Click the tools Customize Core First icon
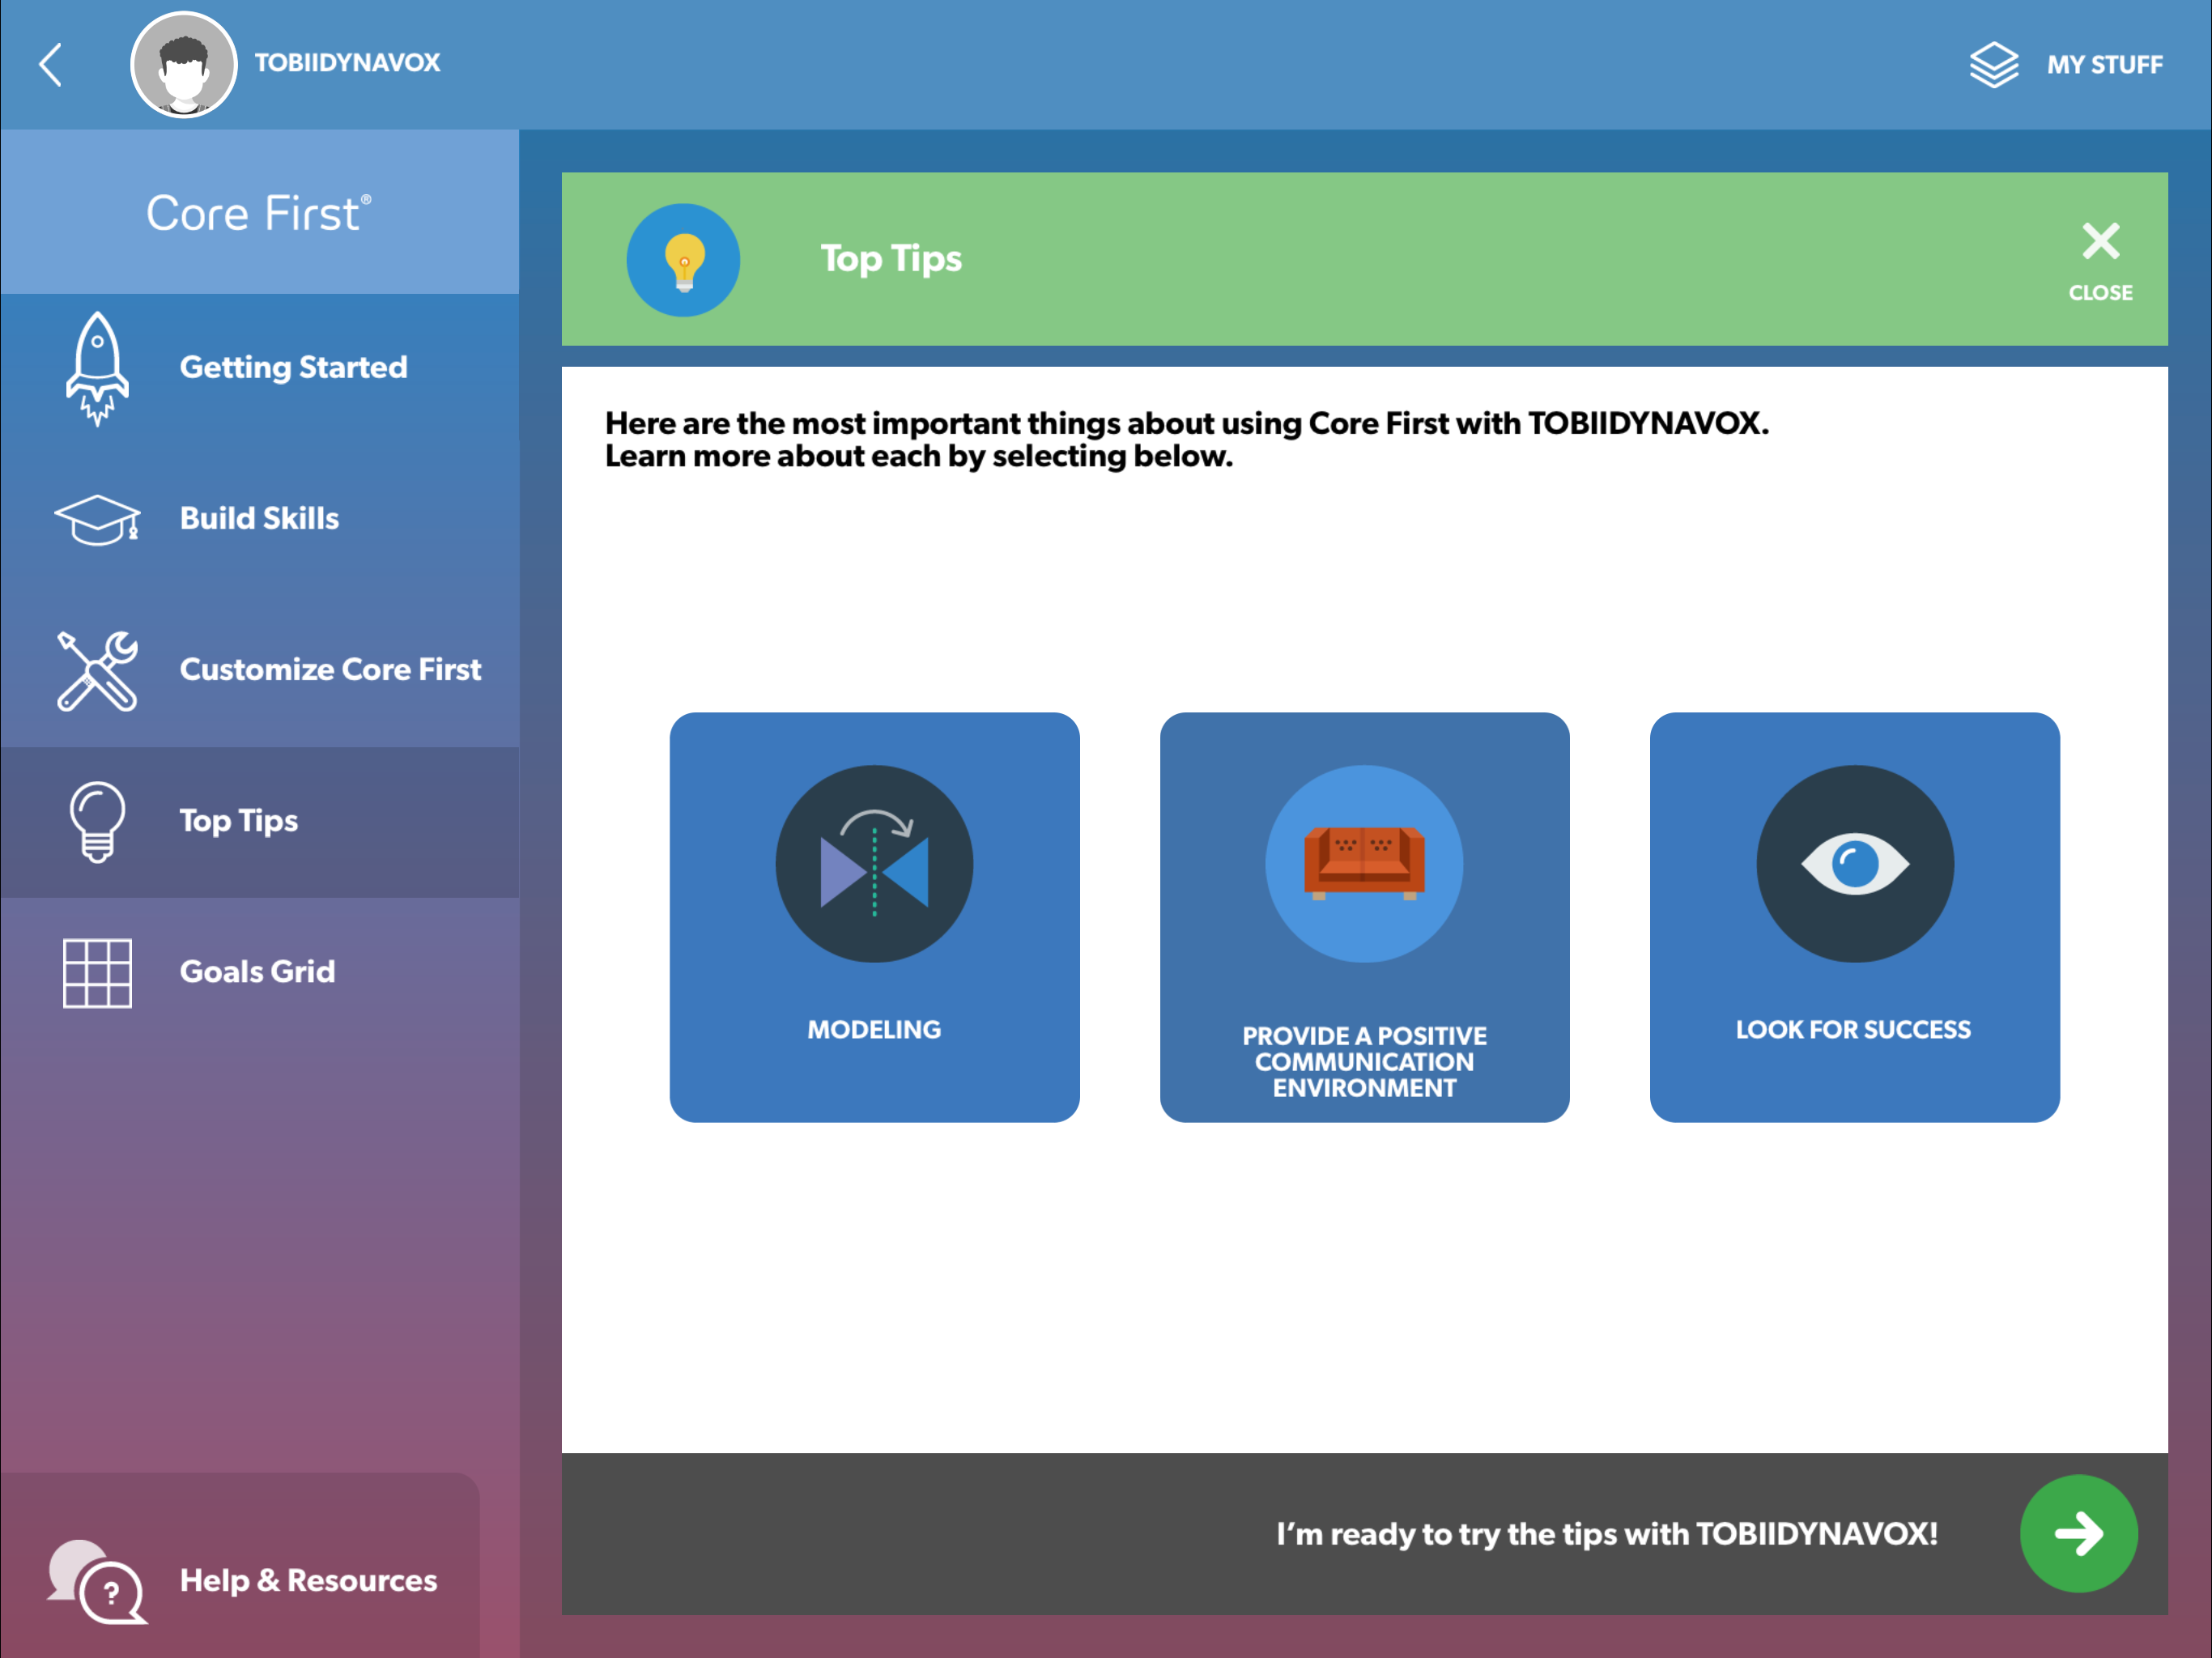Screen dimensions: 2212x1658 97,670
